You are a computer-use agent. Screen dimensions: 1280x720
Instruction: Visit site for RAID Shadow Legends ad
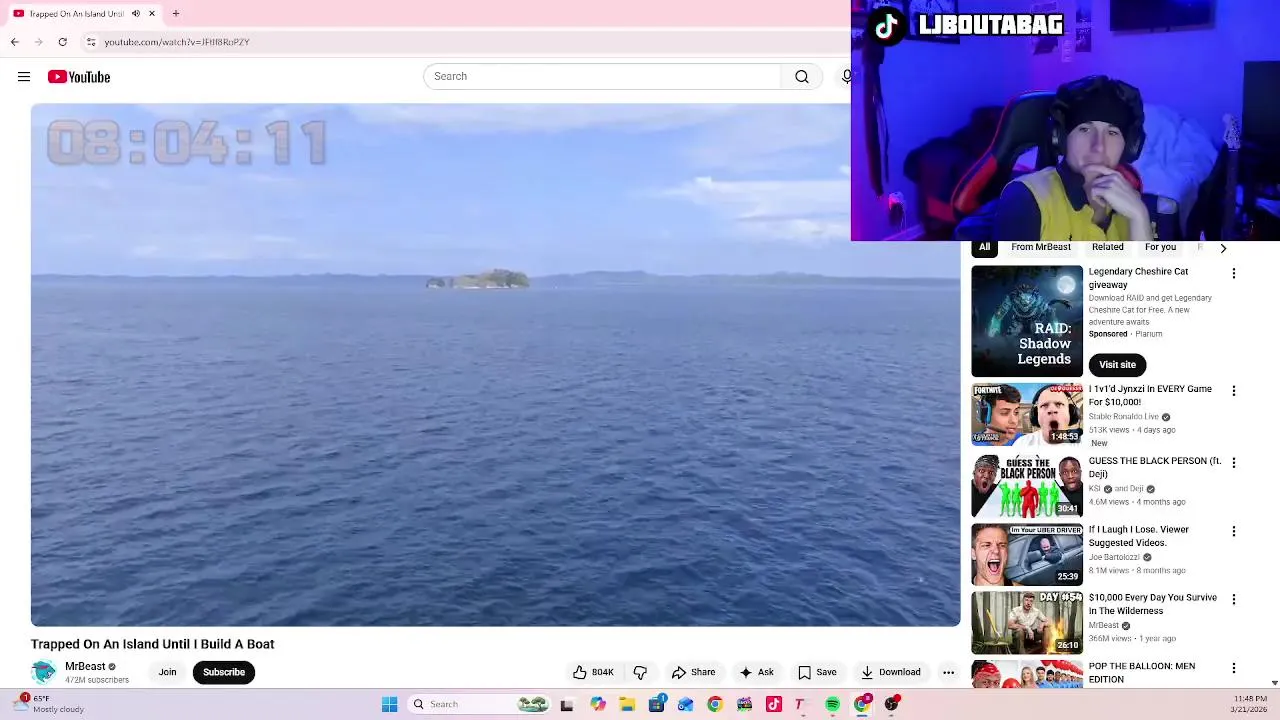(1117, 365)
